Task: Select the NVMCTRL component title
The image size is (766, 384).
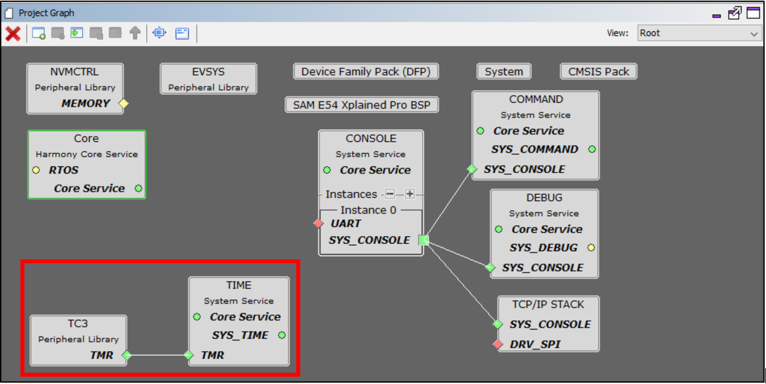Action: 74,72
